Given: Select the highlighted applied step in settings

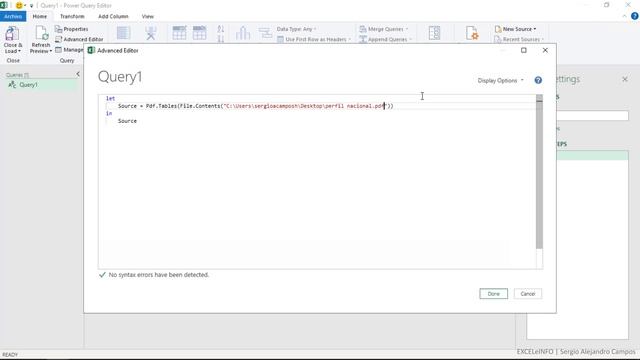Looking at the screenshot, I should click(x=593, y=155).
